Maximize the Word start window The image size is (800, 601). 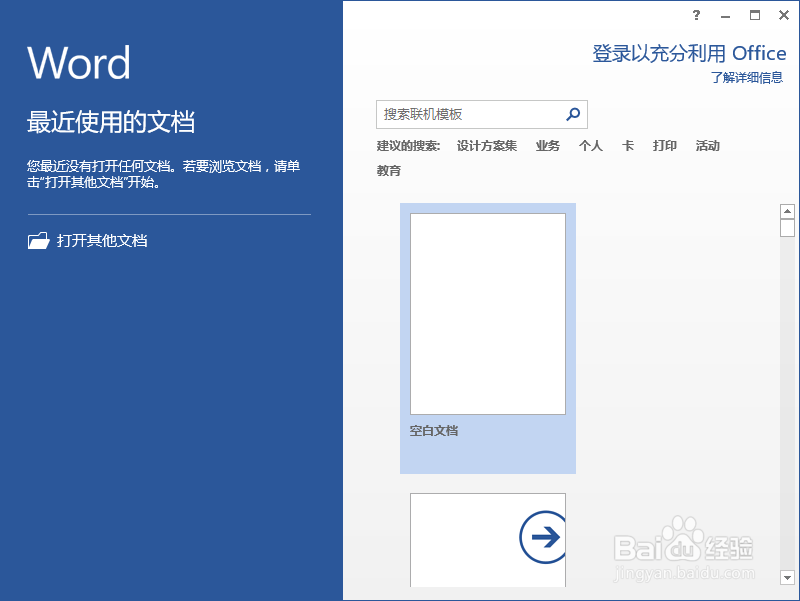point(755,15)
